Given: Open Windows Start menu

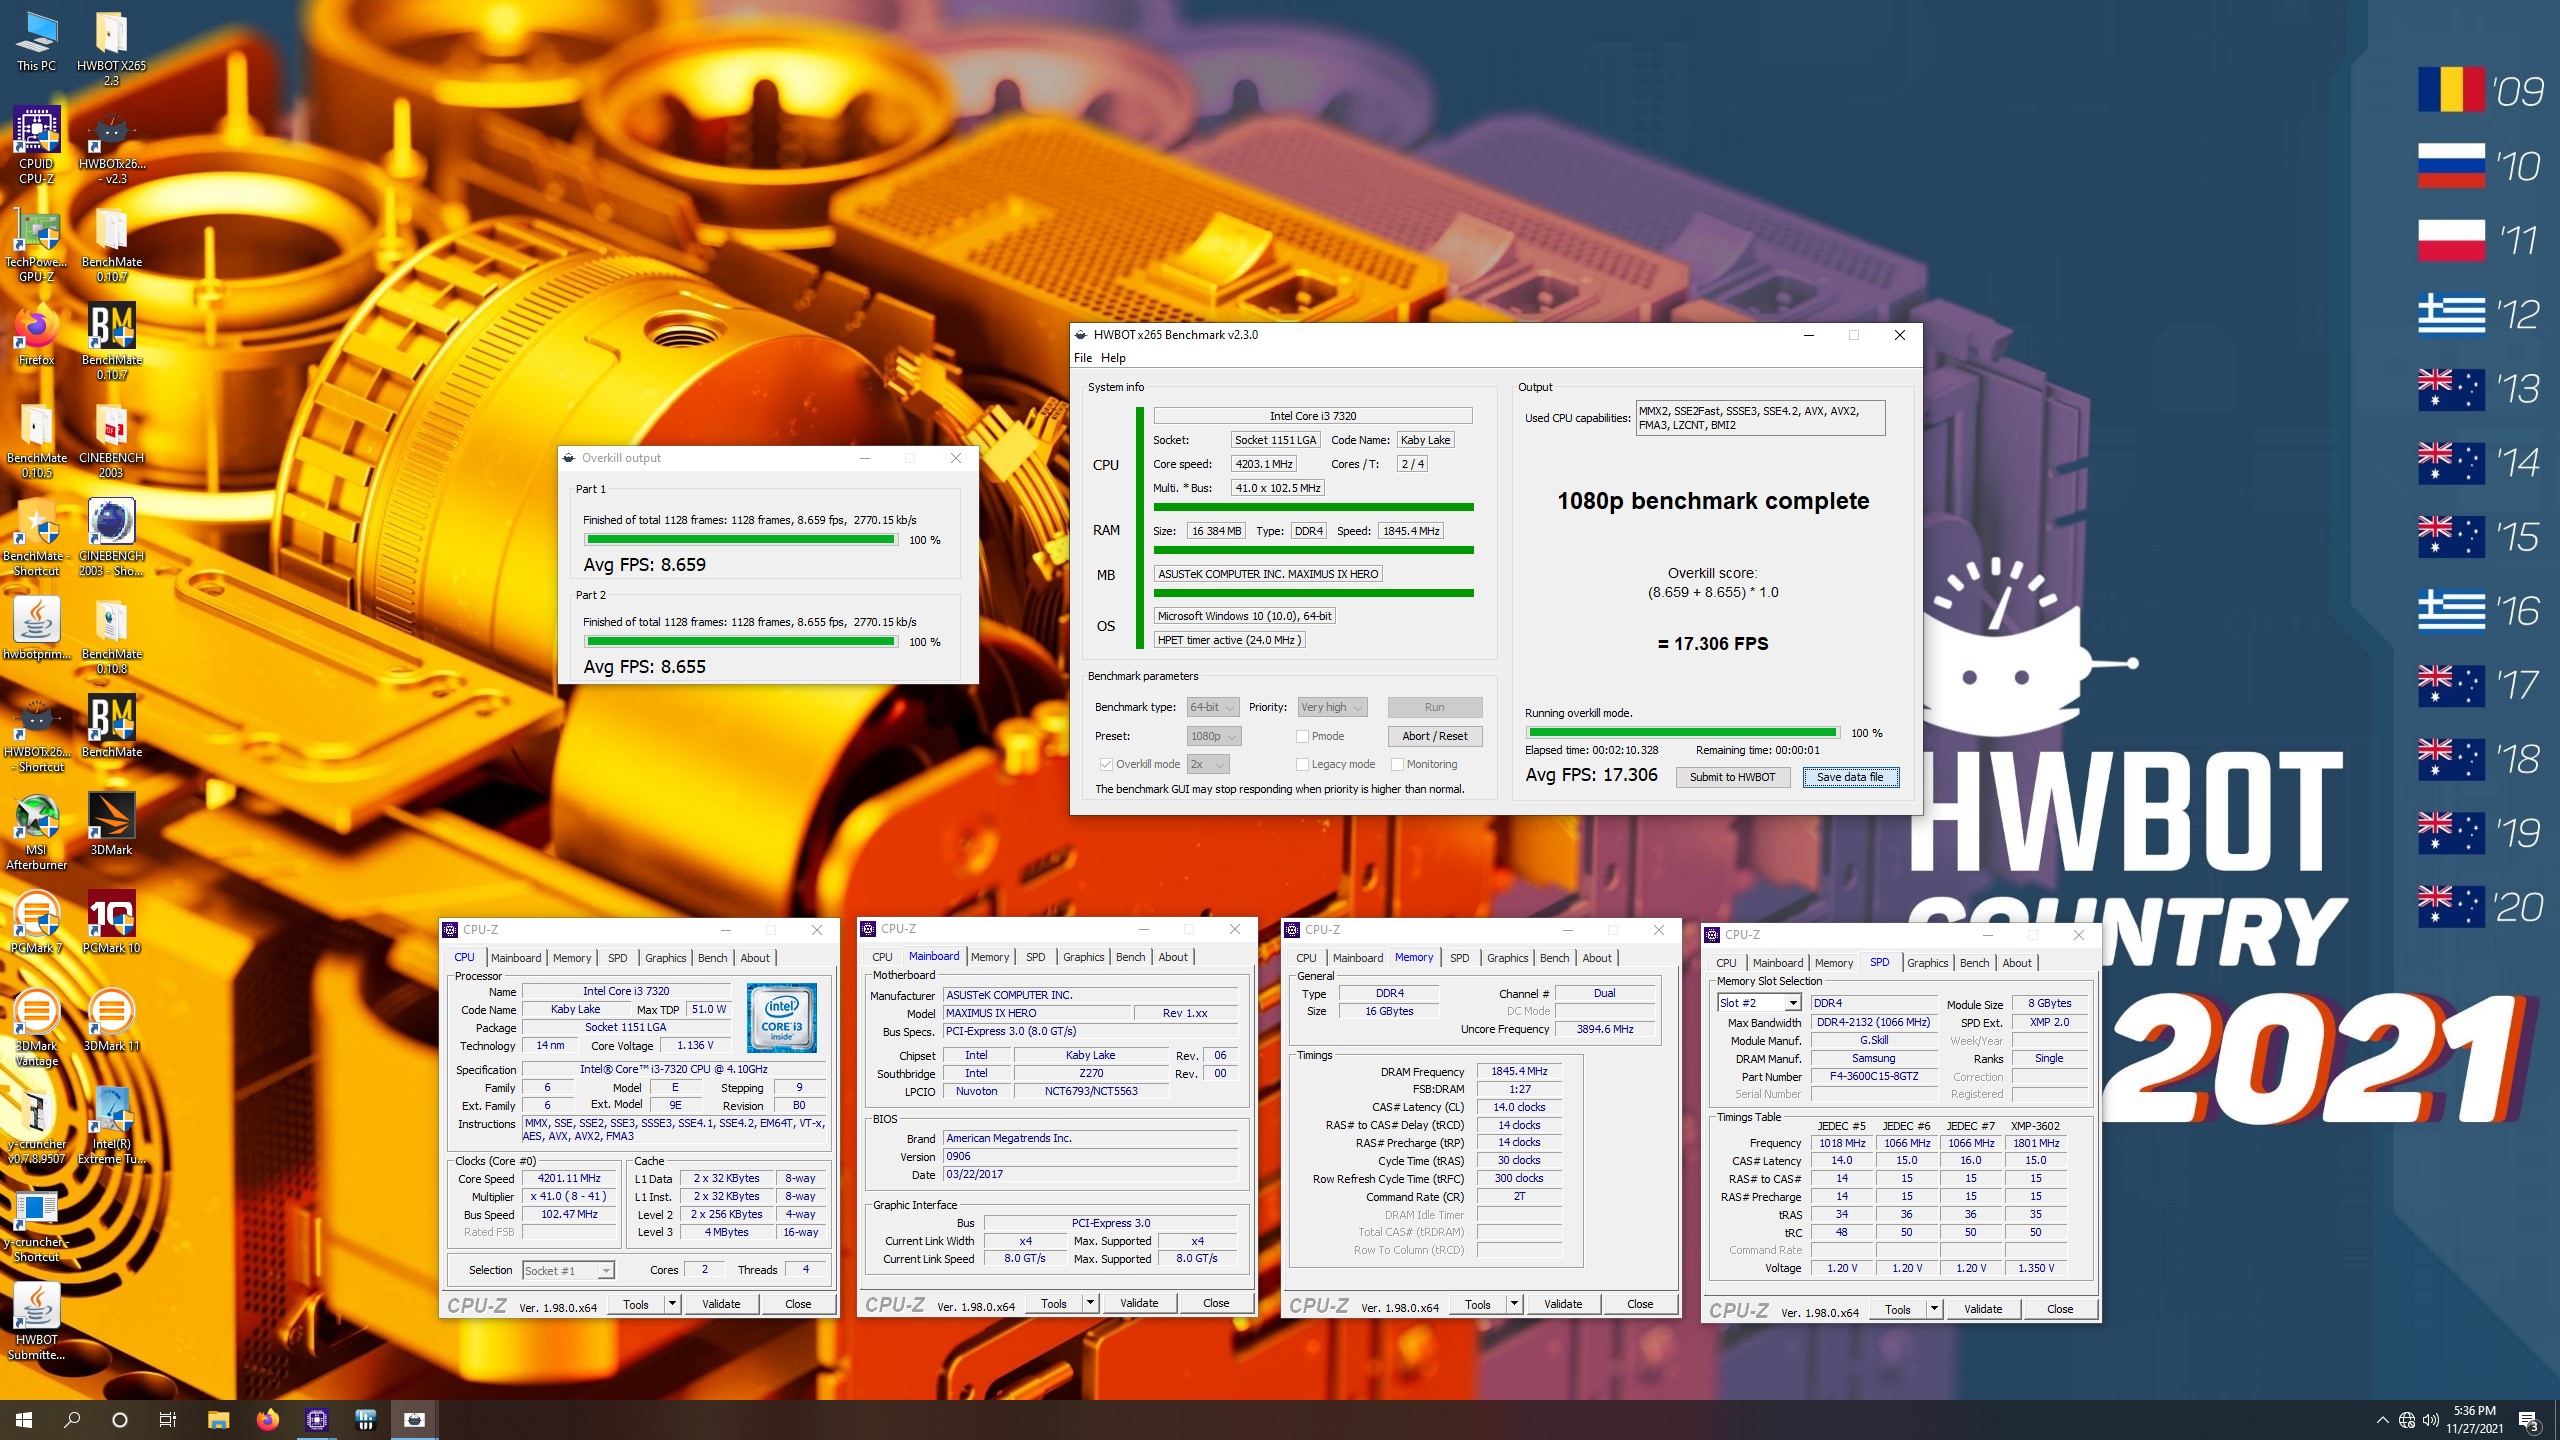Looking at the screenshot, I should pos(24,1419).
